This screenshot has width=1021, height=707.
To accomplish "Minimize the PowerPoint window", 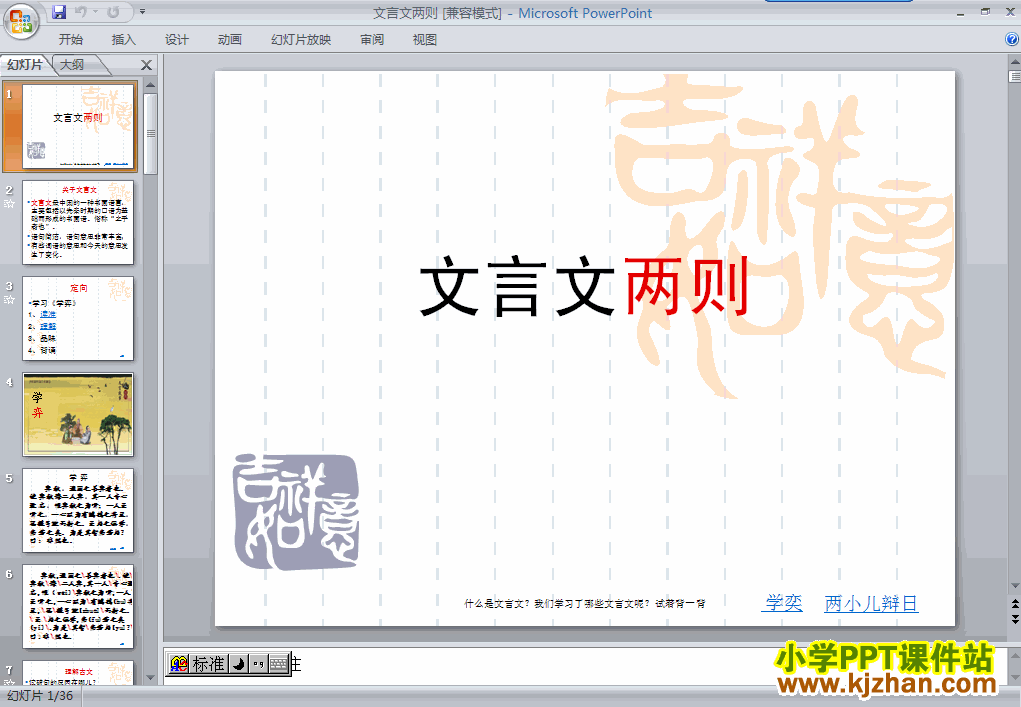I will [960, 12].
